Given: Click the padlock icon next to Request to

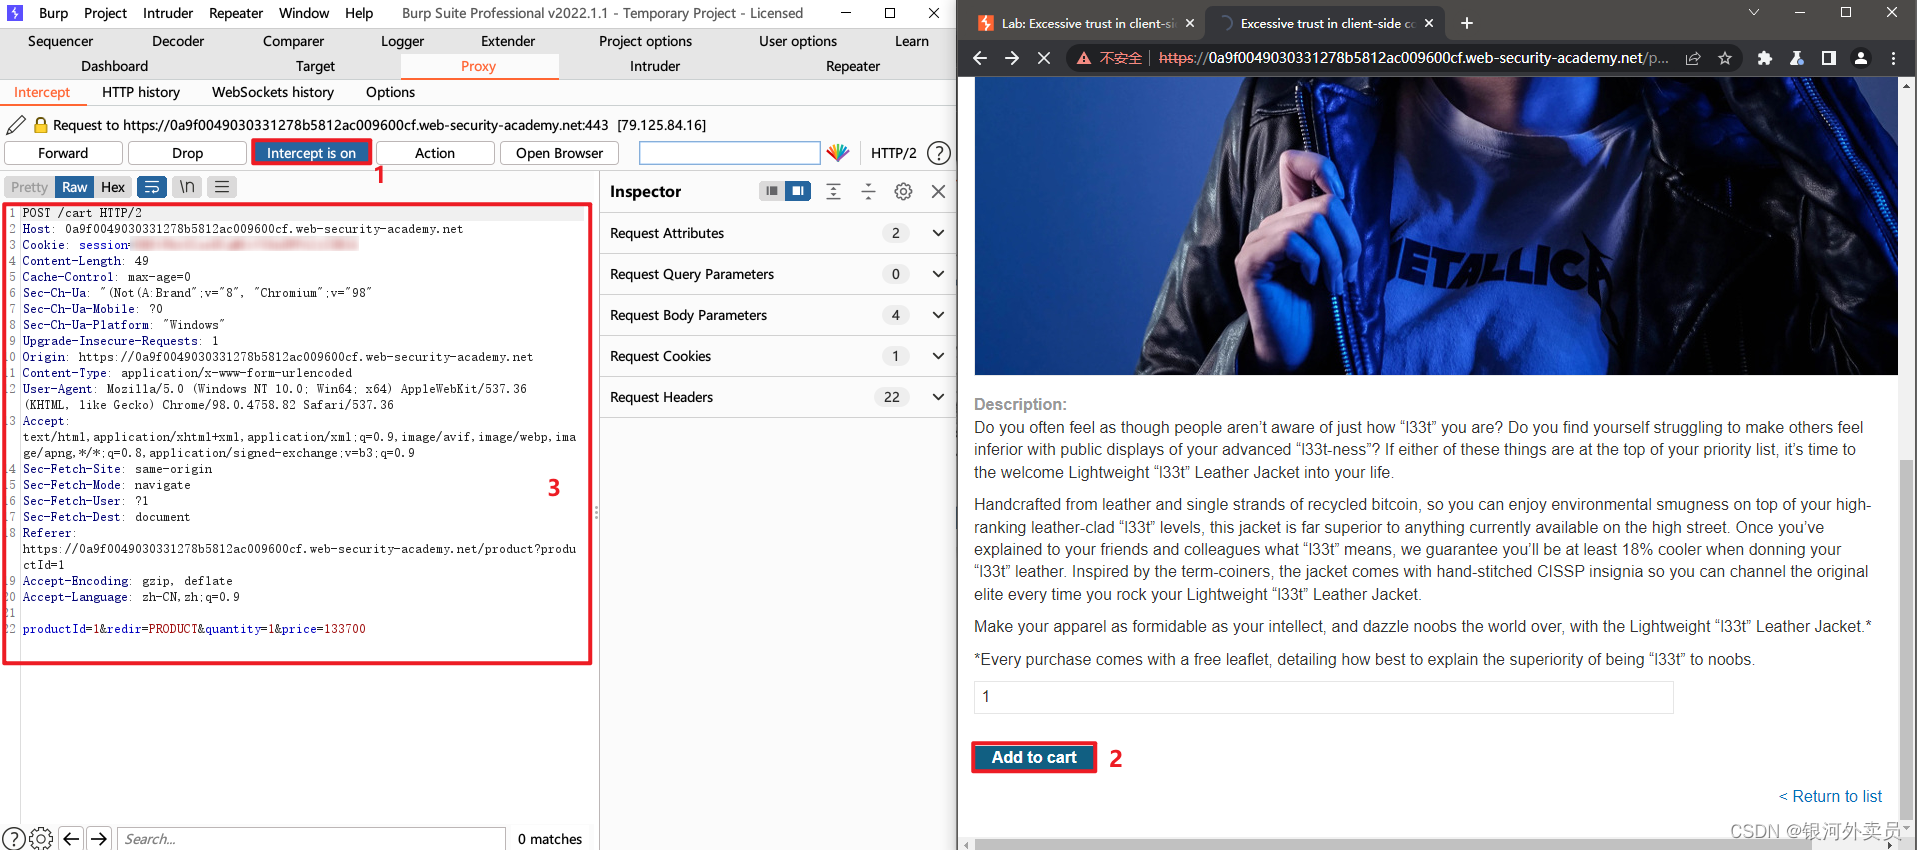Looking at the screenshot, I should pyautogui.click(x=41, y=125).
